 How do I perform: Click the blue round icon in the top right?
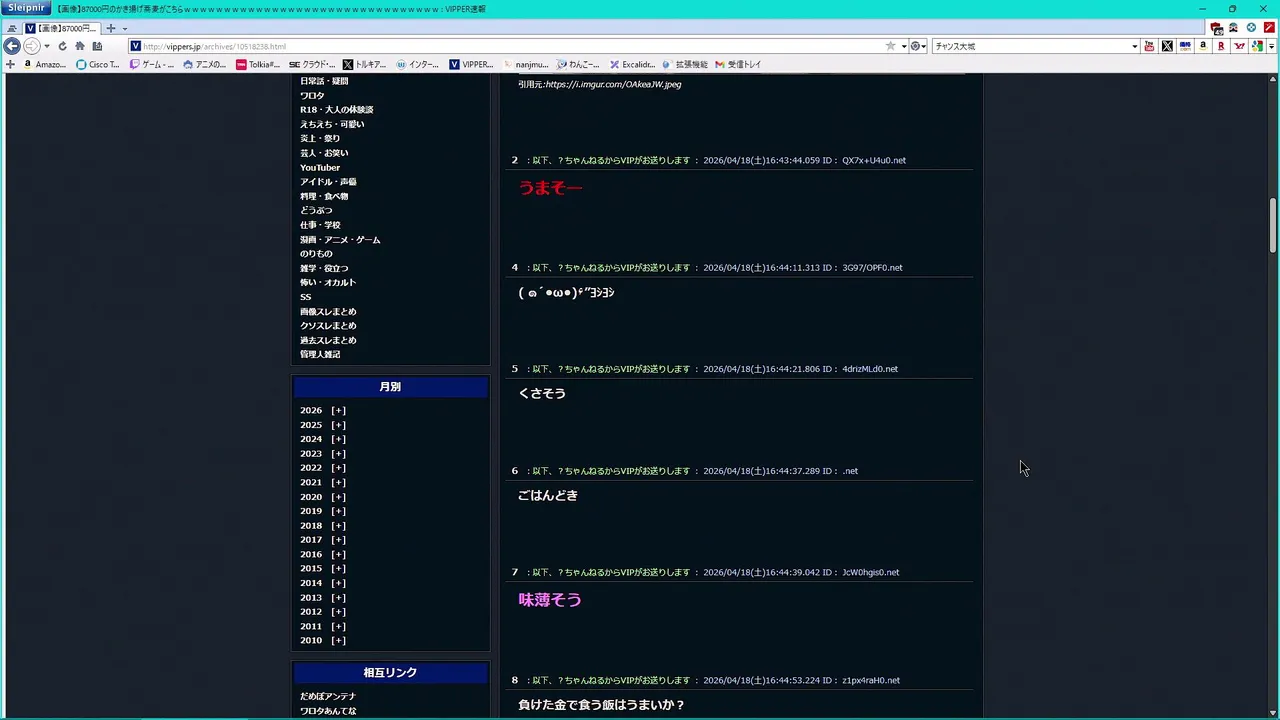click(x=1251, y=27)
